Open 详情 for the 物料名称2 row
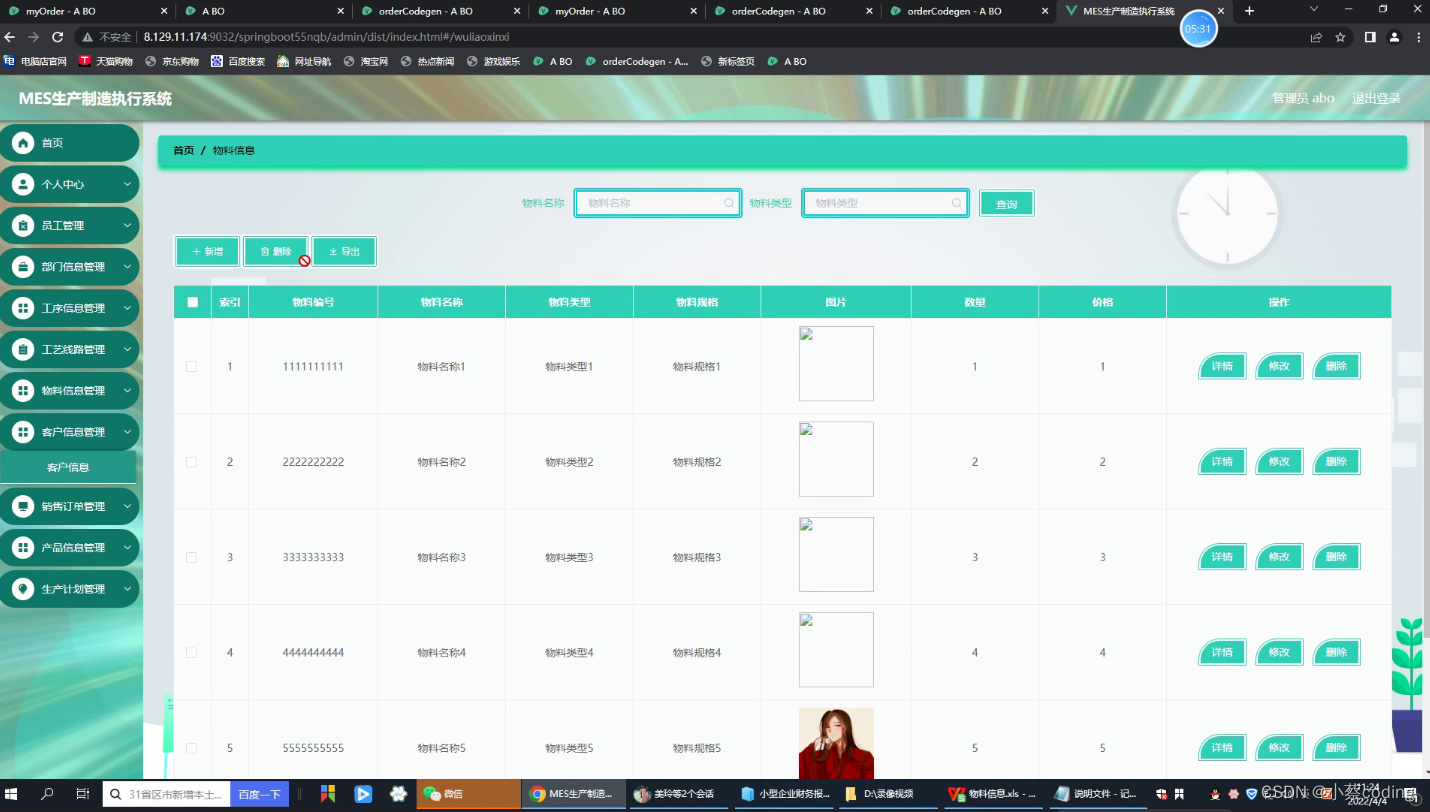This screenshot has width=1430, height=812. (x=1221, y=461)
